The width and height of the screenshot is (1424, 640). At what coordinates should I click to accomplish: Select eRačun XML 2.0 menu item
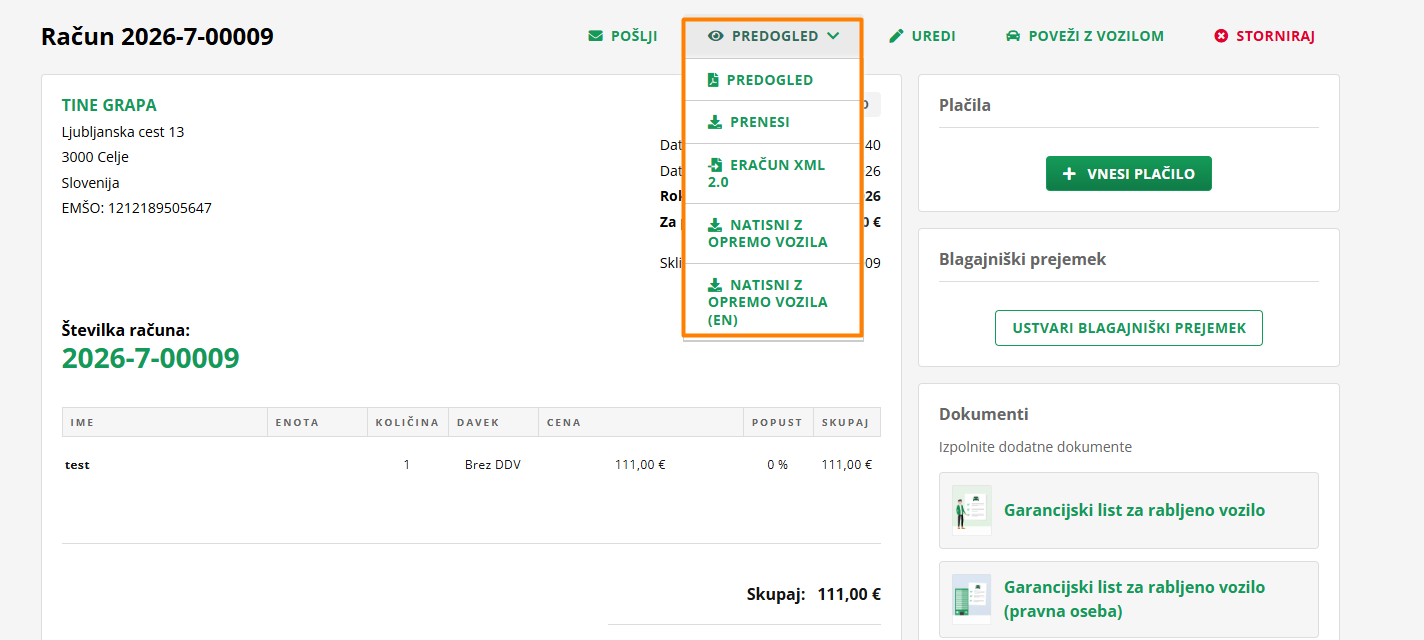click(x=772, y=173)
